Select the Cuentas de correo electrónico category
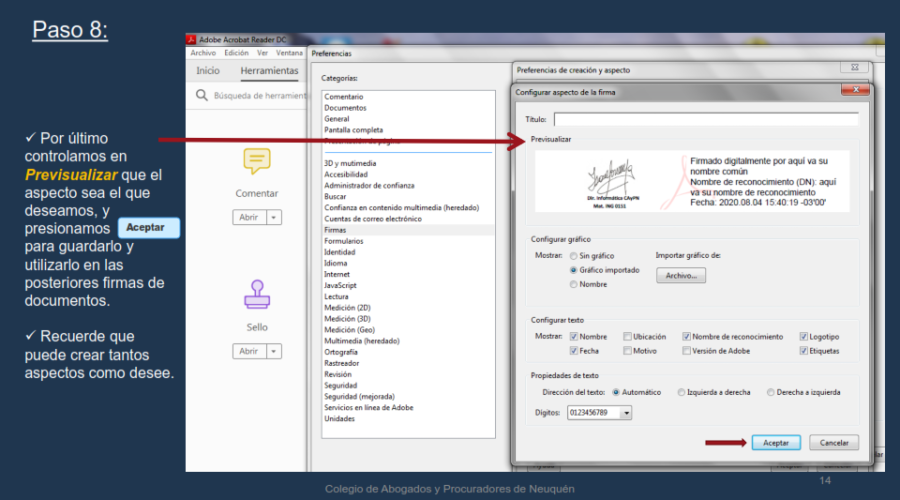The height and width of the screenshot is (500, 900). [373, 219]
